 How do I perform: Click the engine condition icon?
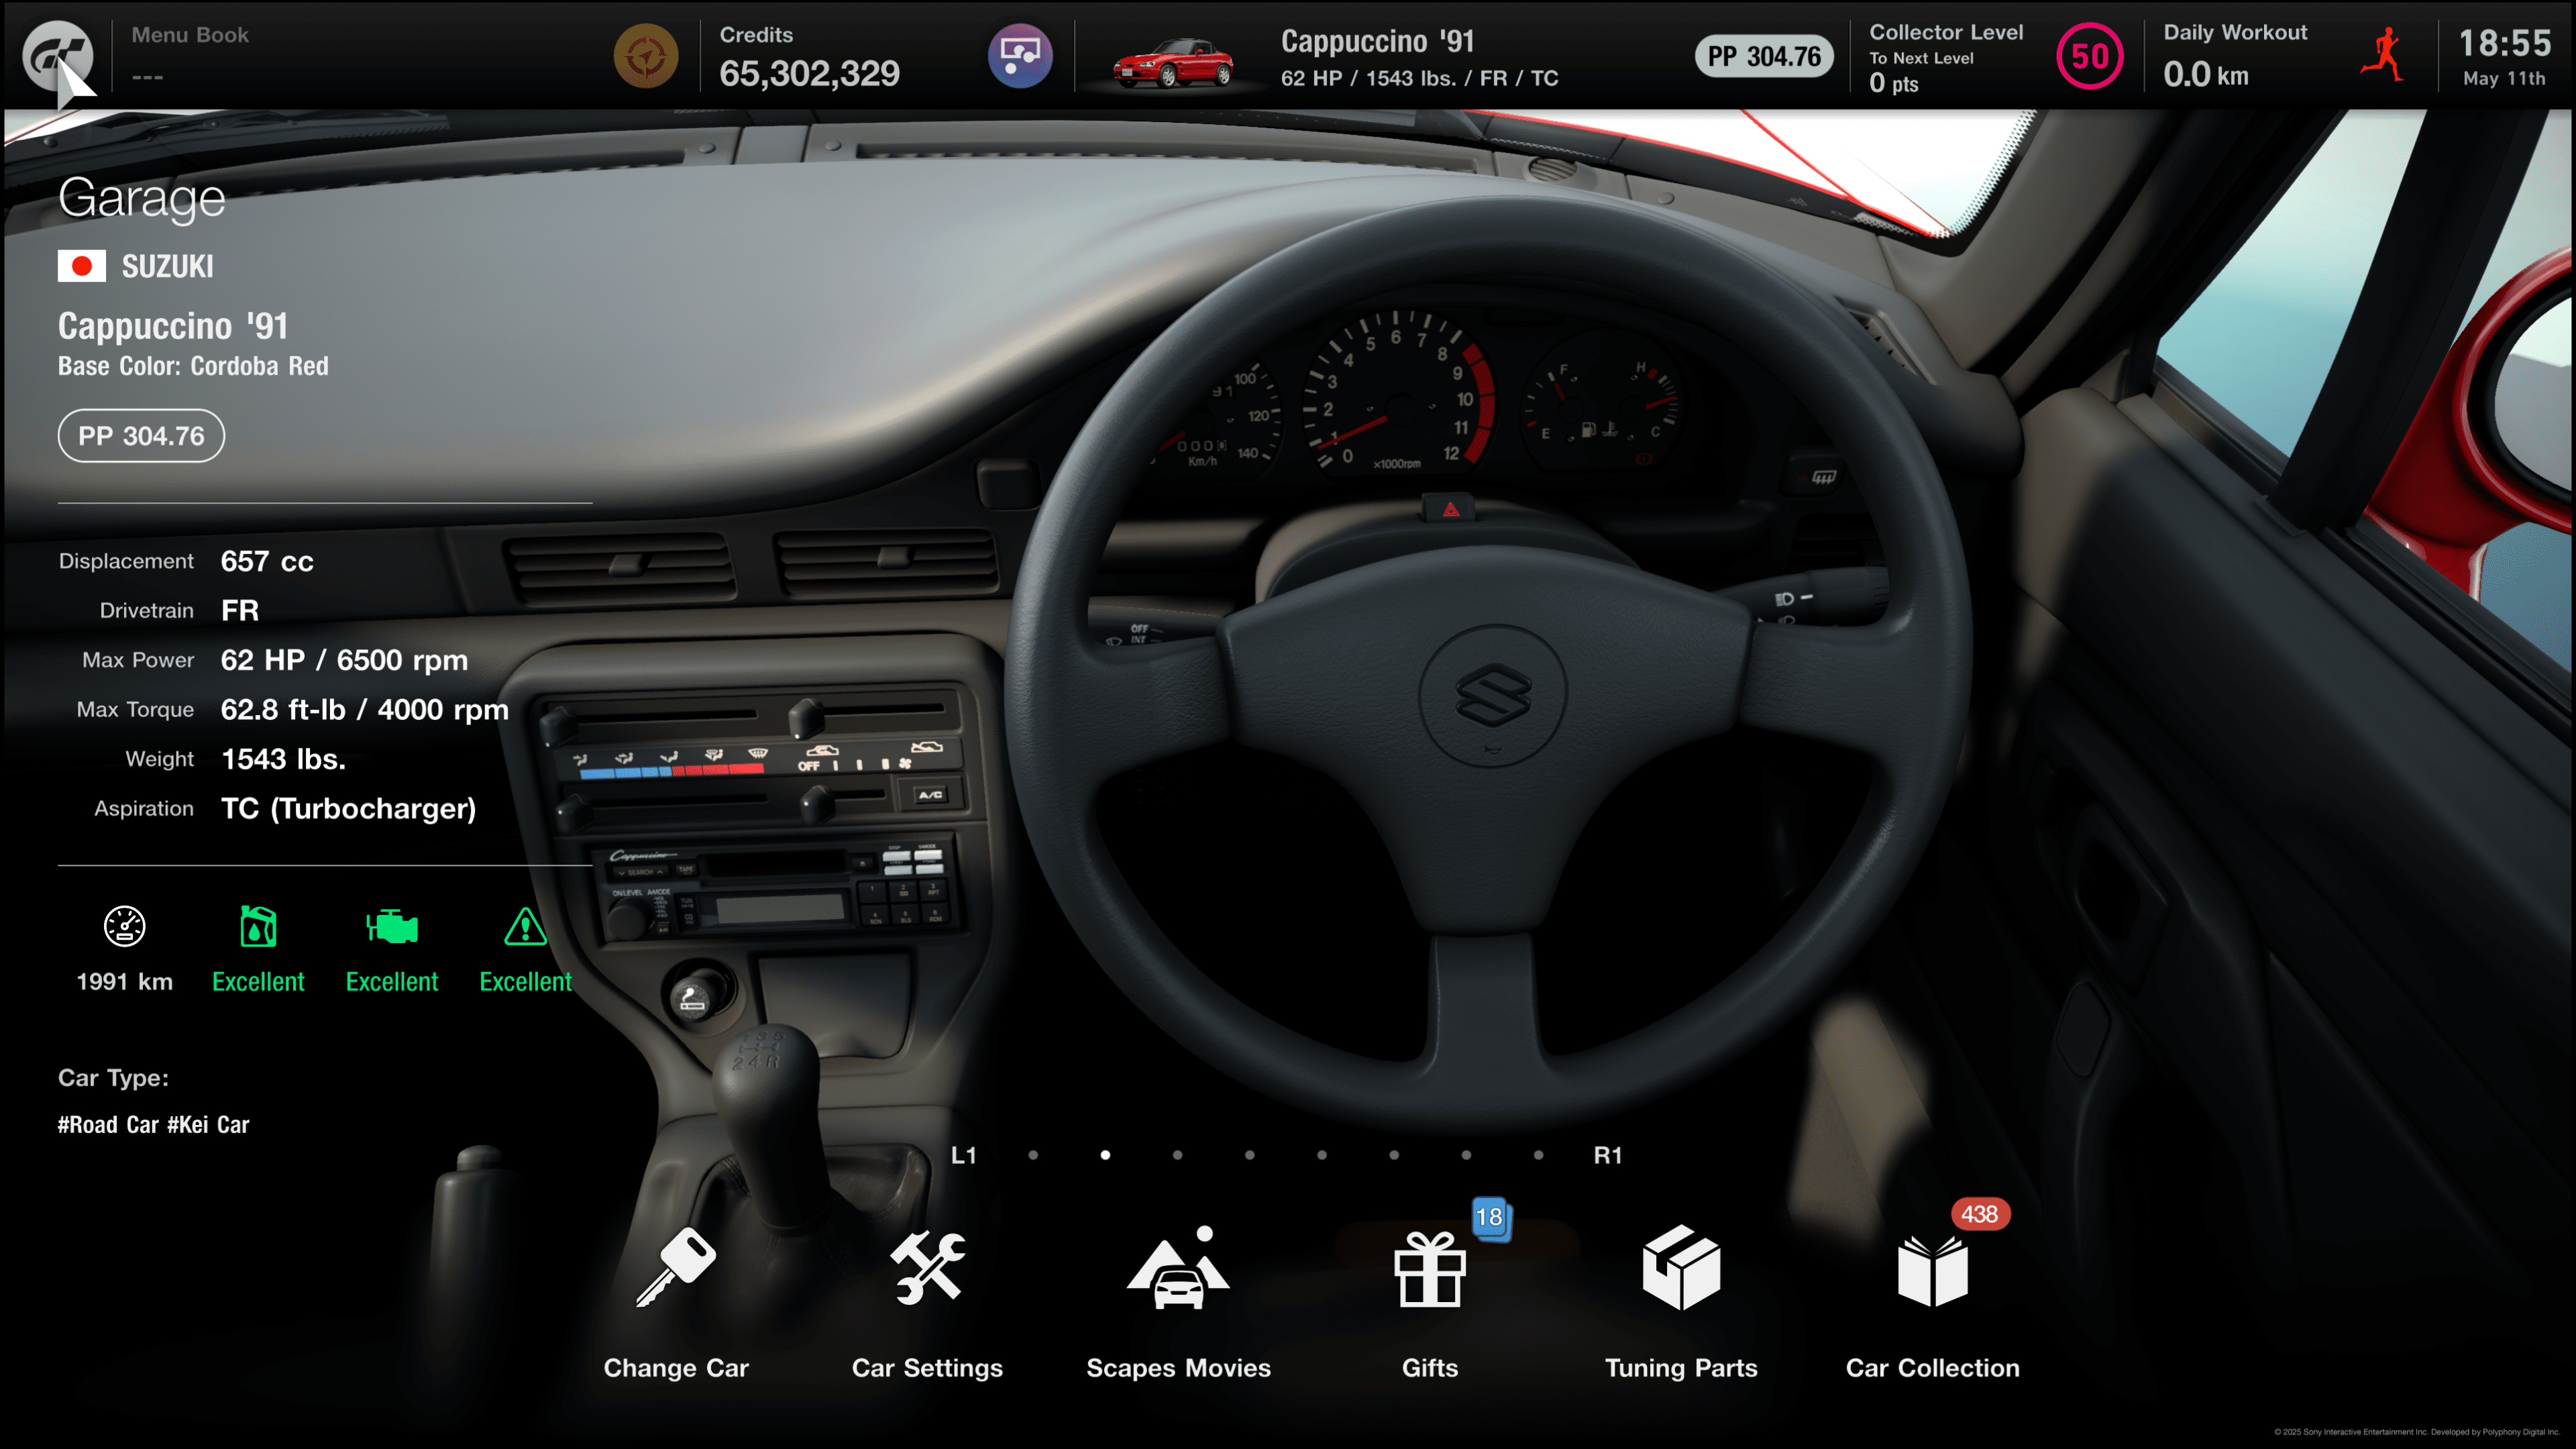click(x=392, y=926)
